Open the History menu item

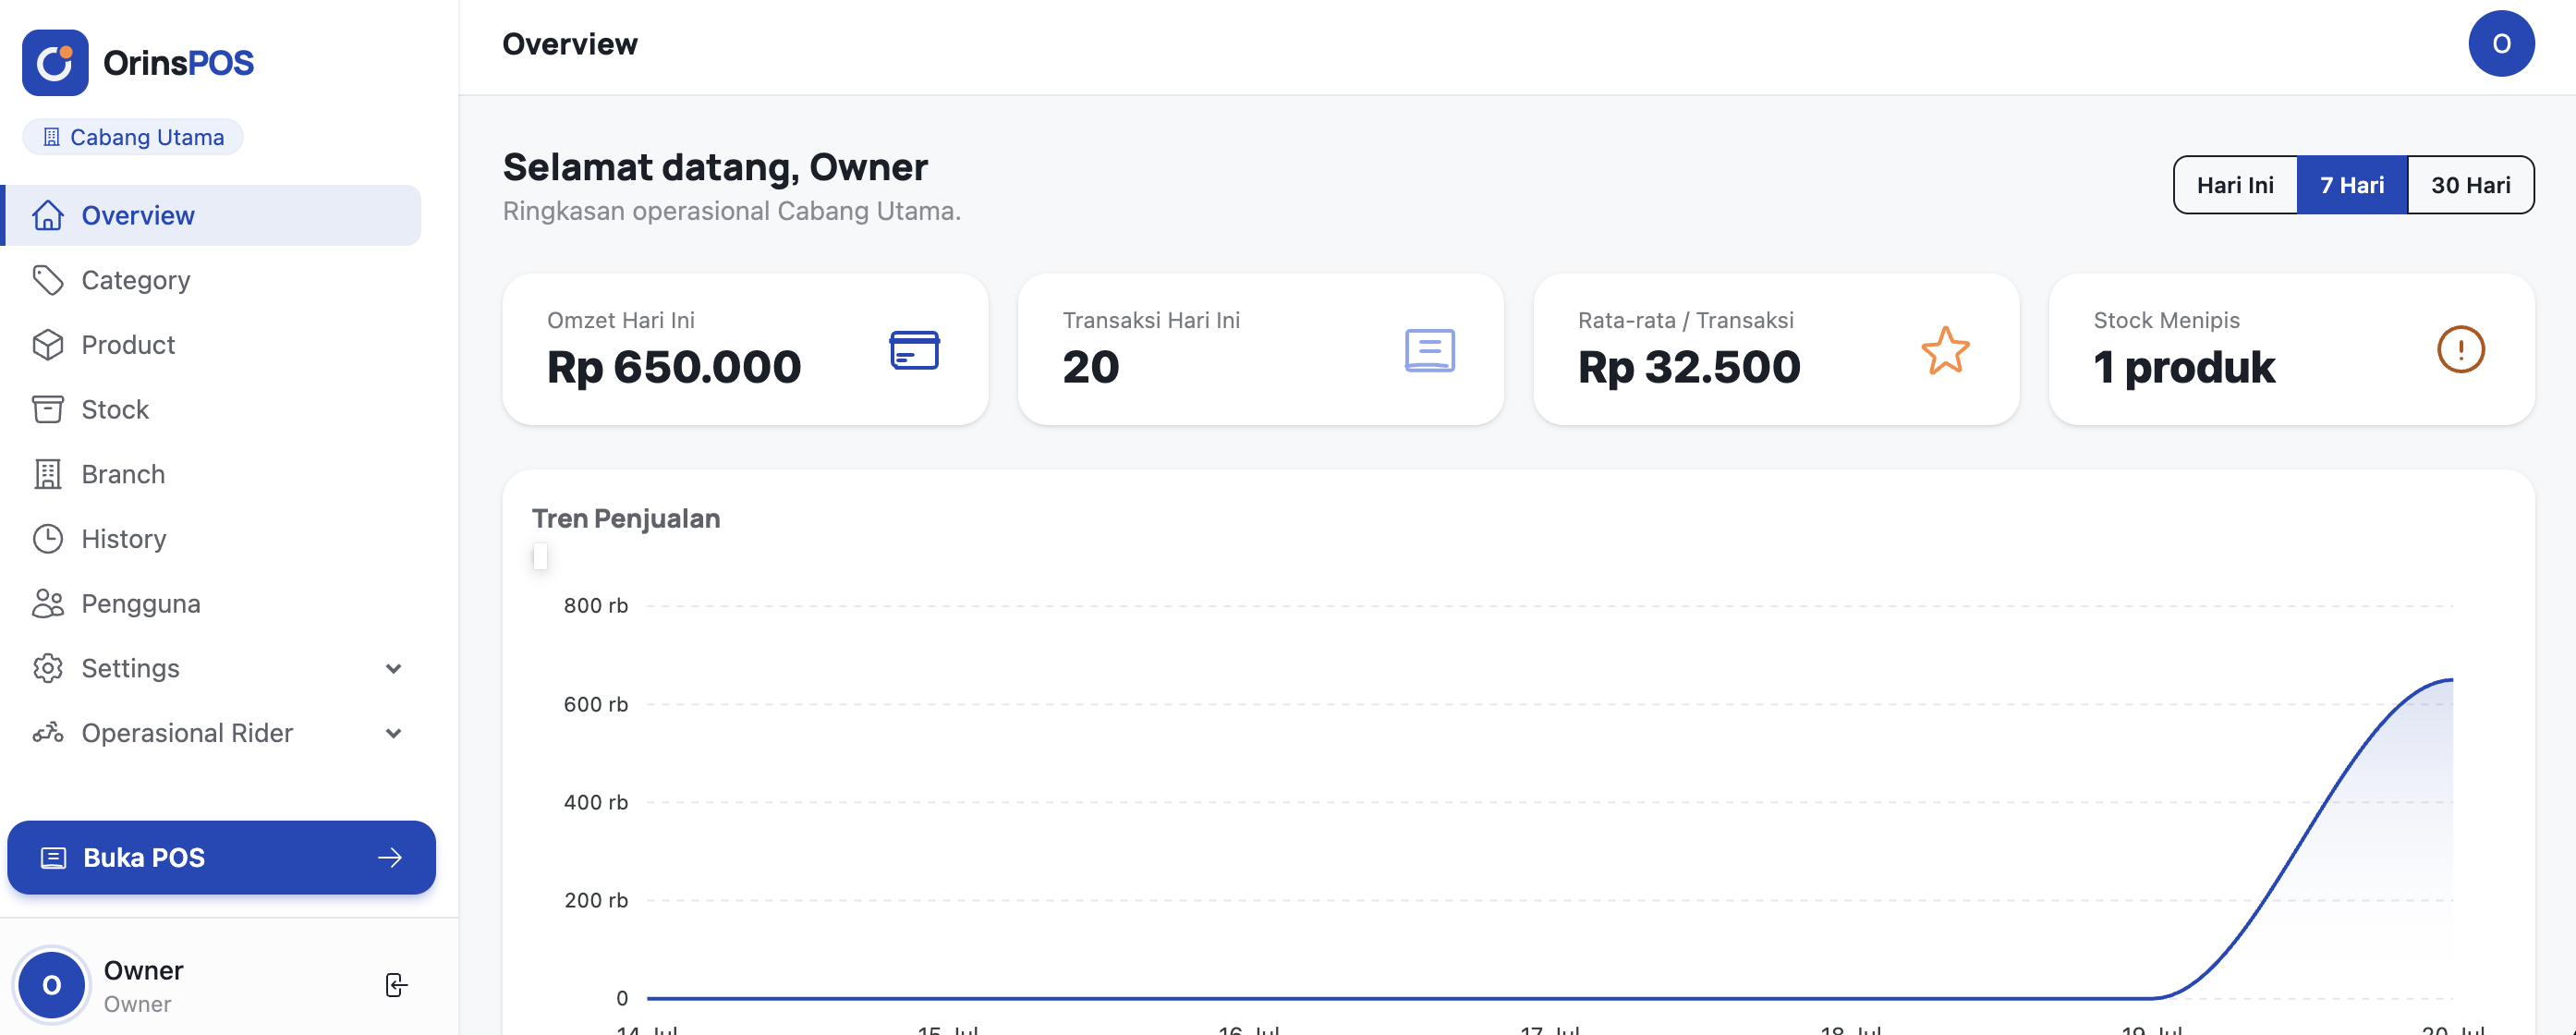(212, 539)
